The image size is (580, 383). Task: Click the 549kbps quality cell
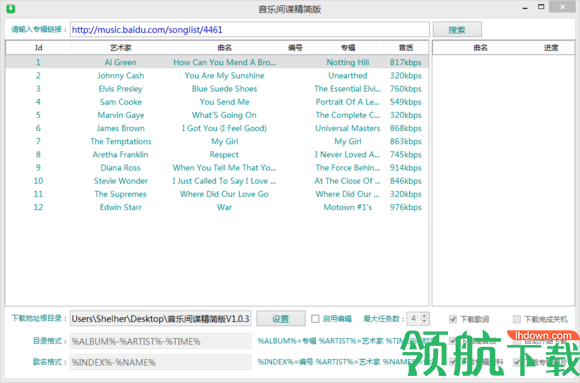tap(406, 102)
